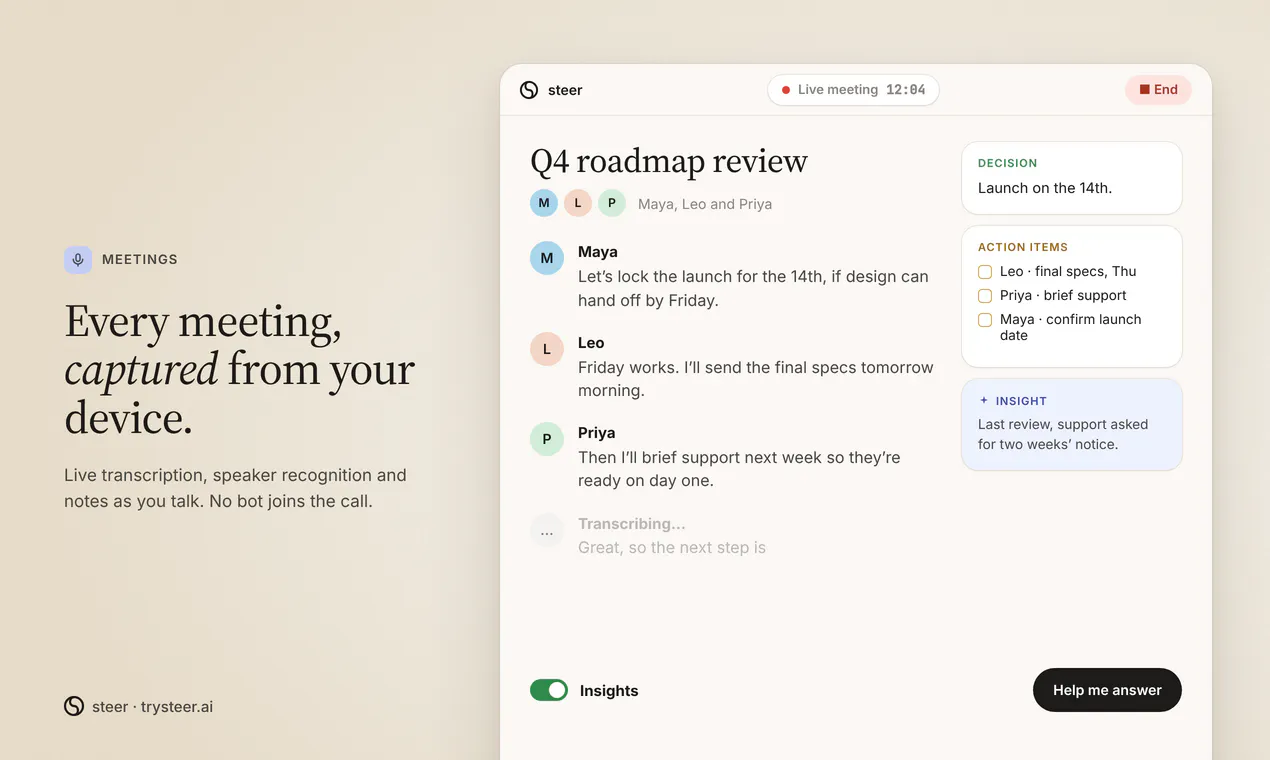
Task: Turn off the Insights toggle
Action: pyautogui.click(x=549, y=690)
